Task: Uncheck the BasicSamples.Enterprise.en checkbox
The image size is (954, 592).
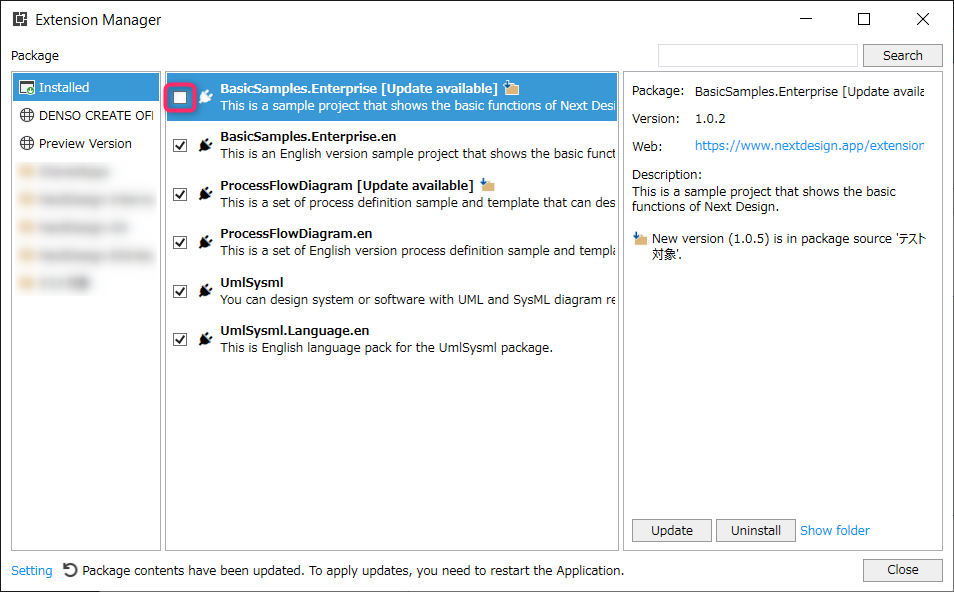Action: (x=180, y=145)
